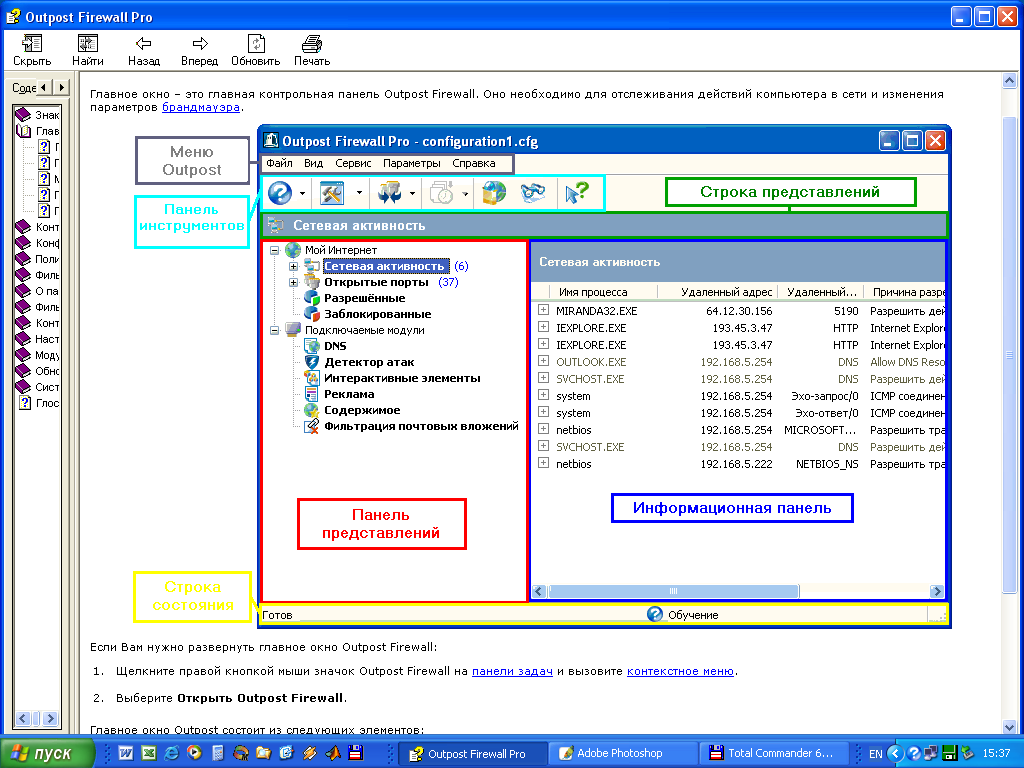Switch to Total Commander taskbar button
The image size is (1024, 768).
pos(773,753)
